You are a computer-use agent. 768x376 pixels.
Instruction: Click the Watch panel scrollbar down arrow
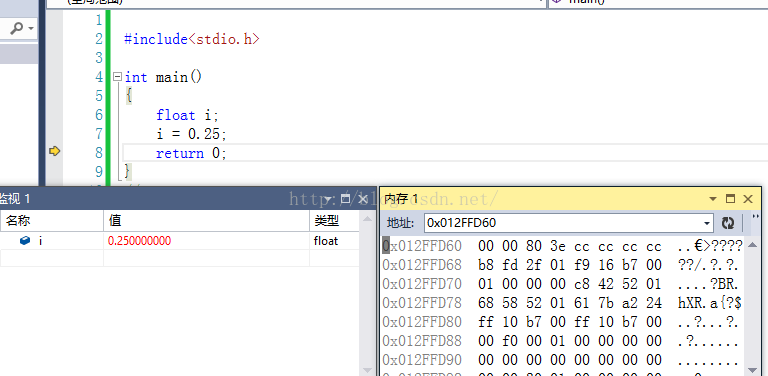[367, 370]
